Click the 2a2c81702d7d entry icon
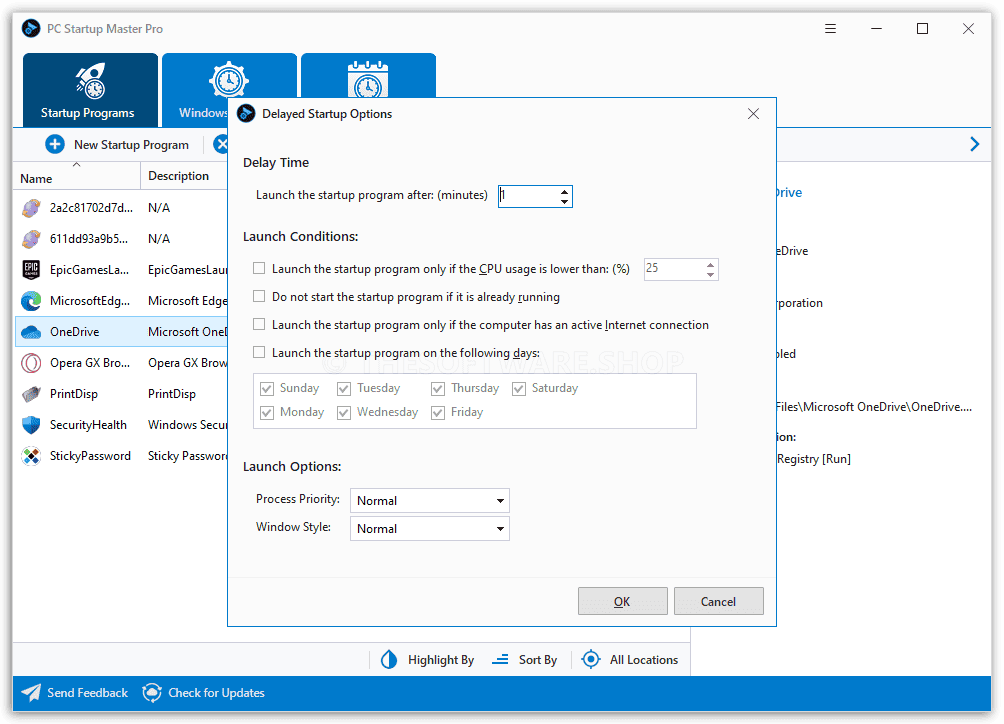Screen dimensions: 1004x724 31,208
